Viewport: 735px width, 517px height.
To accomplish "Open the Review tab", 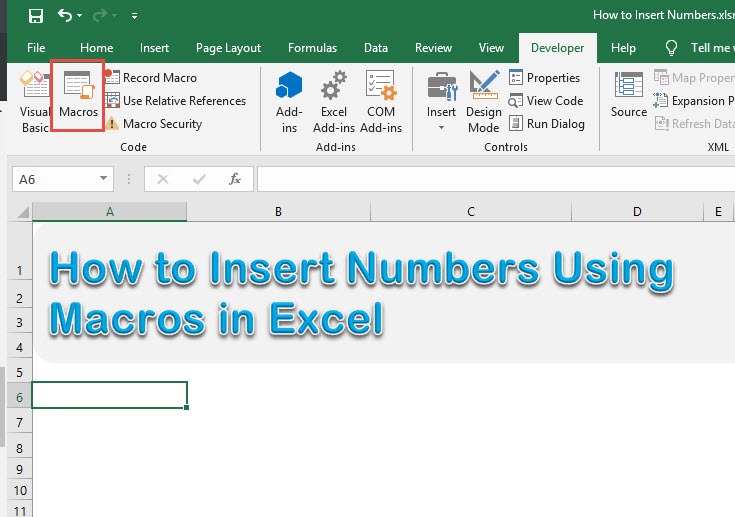I will click(433, 48).
